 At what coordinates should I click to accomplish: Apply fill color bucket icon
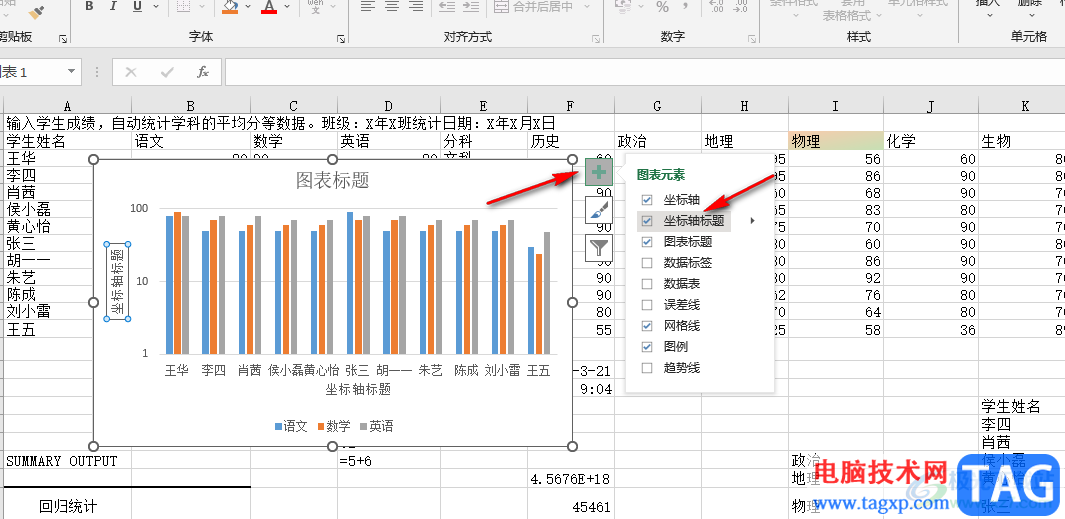coord(230,7)
